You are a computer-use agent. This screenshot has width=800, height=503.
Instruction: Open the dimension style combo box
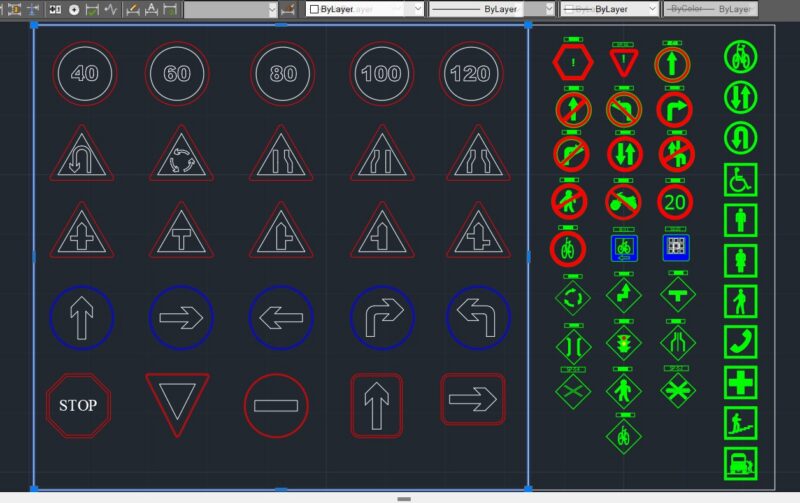[x=230, y=9]
